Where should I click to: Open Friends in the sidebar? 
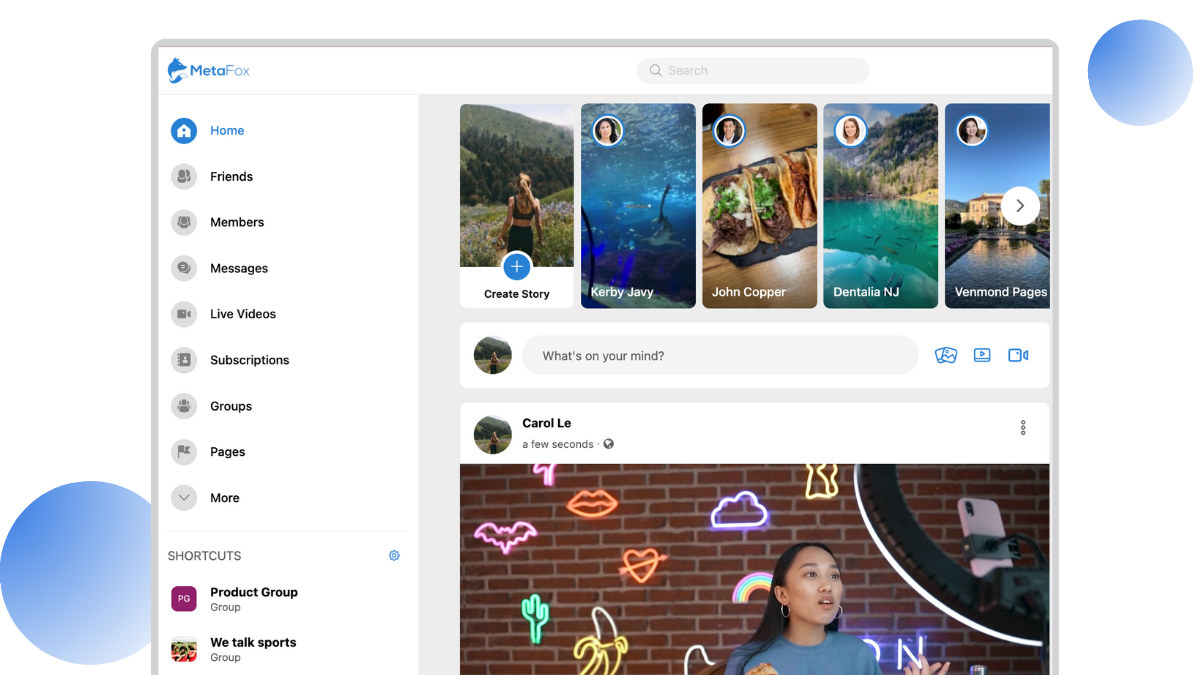pos(230,177)
